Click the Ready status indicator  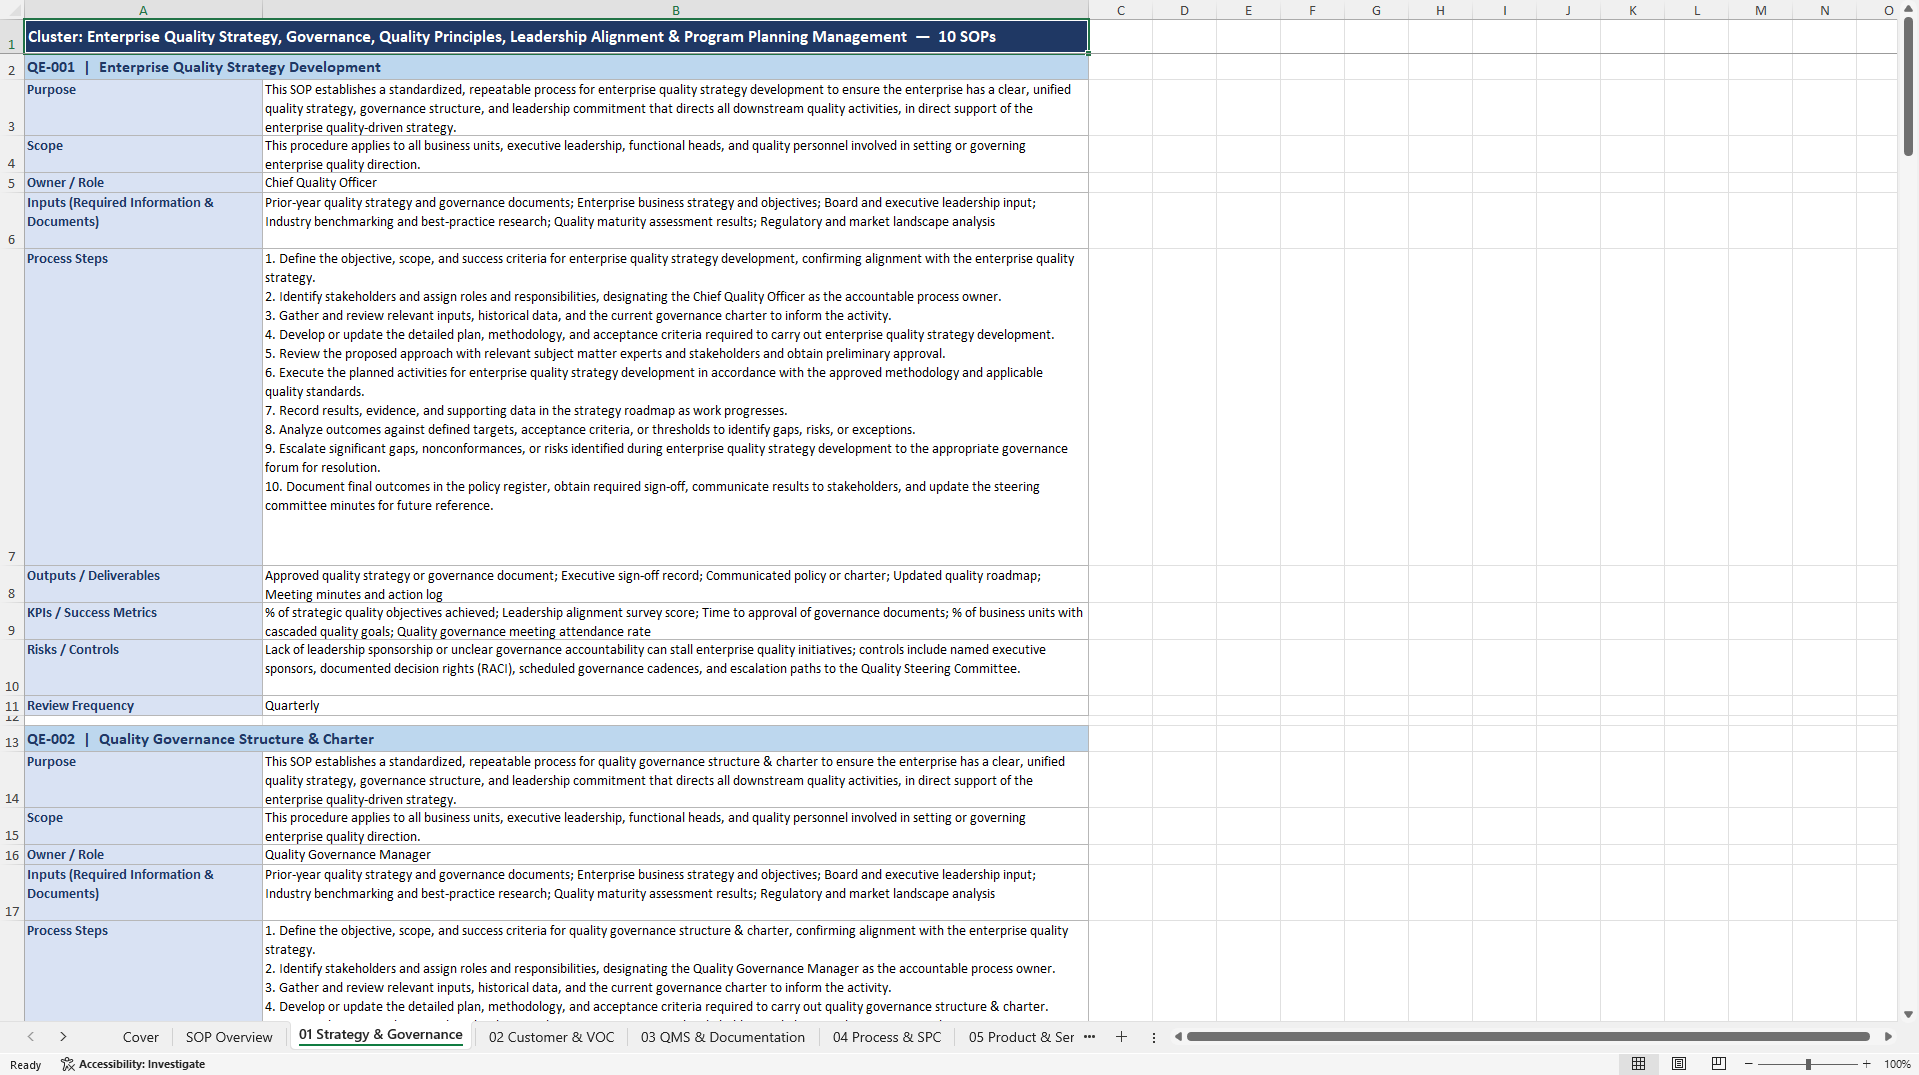(x=26, y=1065)
